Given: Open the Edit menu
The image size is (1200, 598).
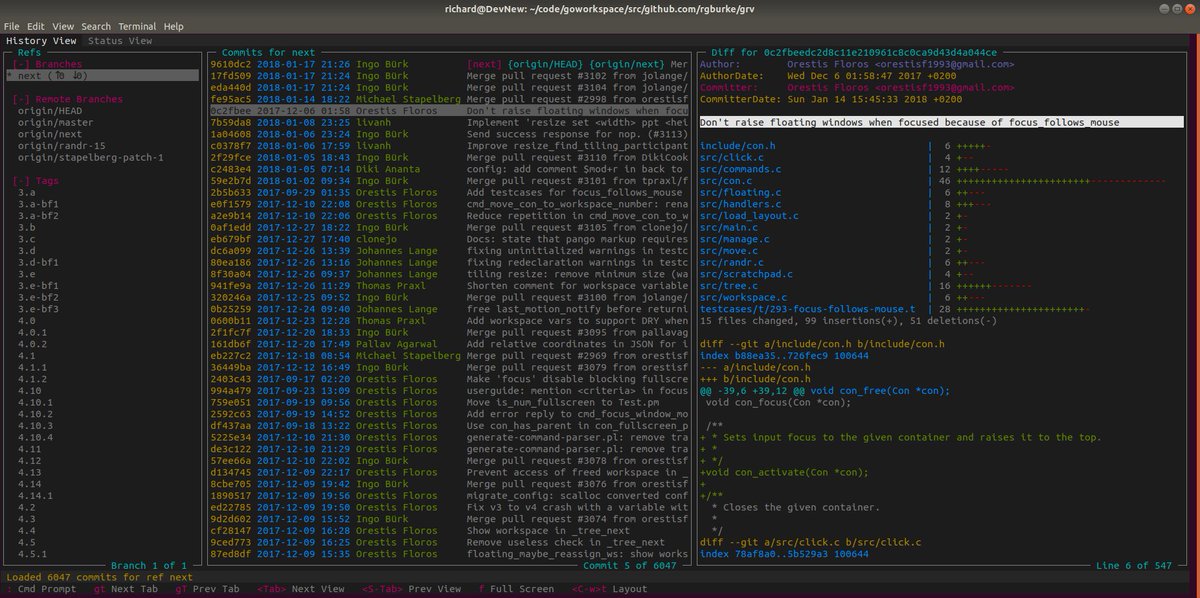Looking at the screenshot, I should (x=36, y=26).
